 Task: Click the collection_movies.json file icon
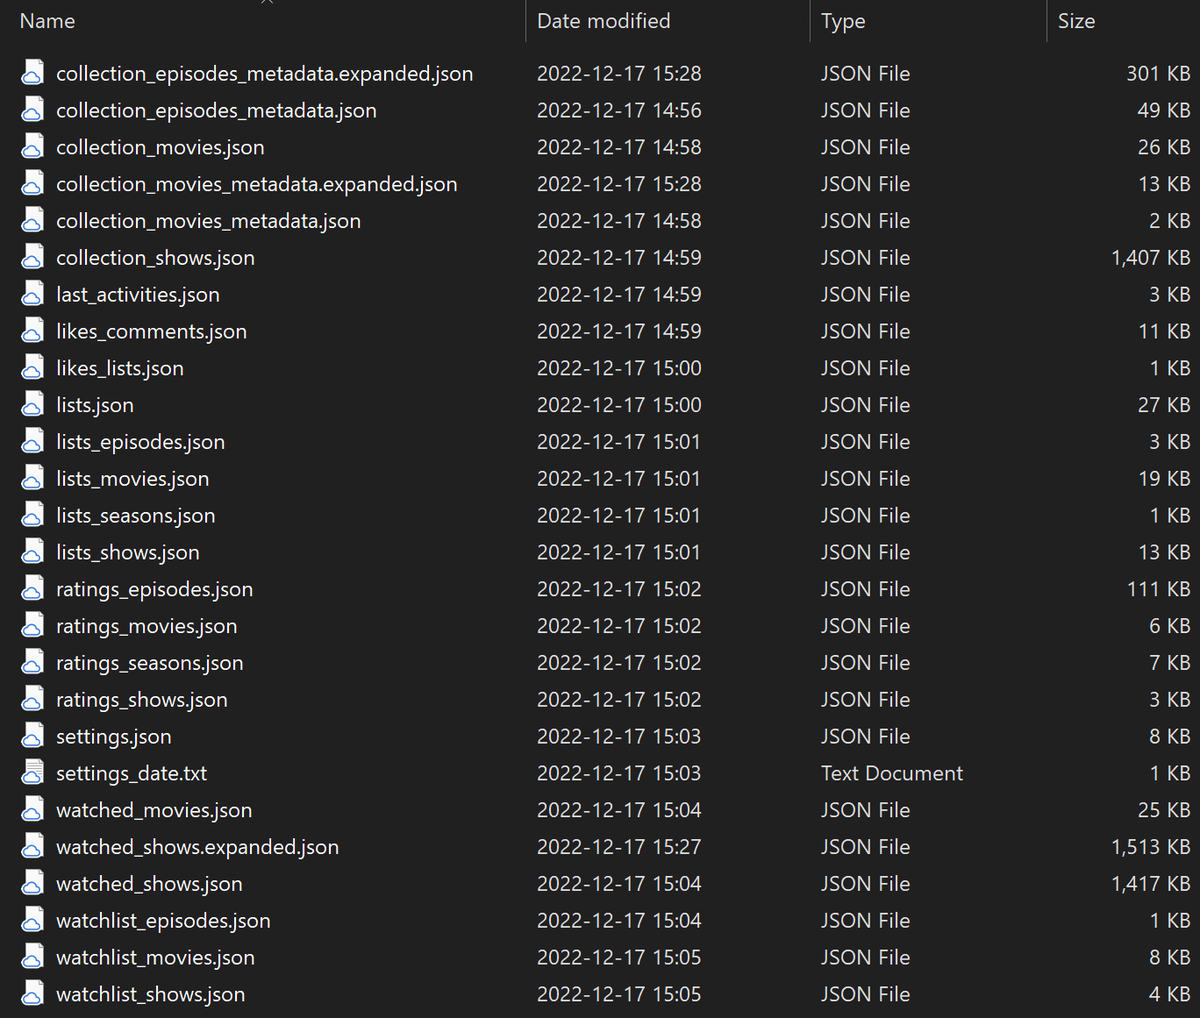click(x=33, y=147)
